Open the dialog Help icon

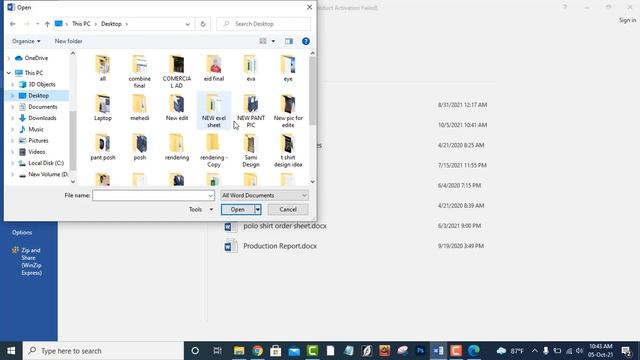[x=306, y=41]
